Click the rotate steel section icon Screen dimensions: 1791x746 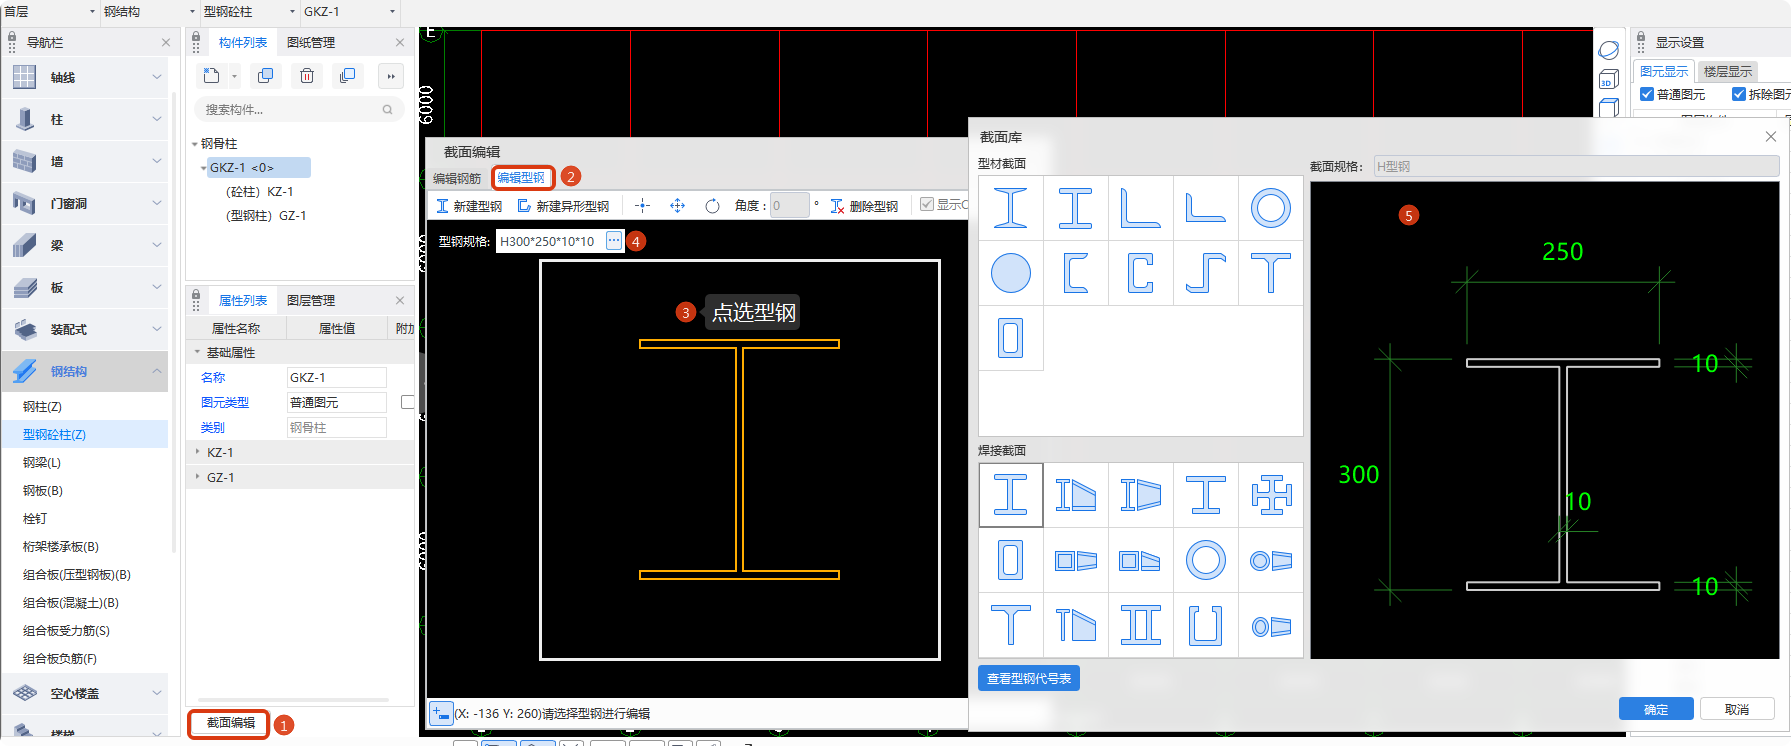tap(712, 205)
